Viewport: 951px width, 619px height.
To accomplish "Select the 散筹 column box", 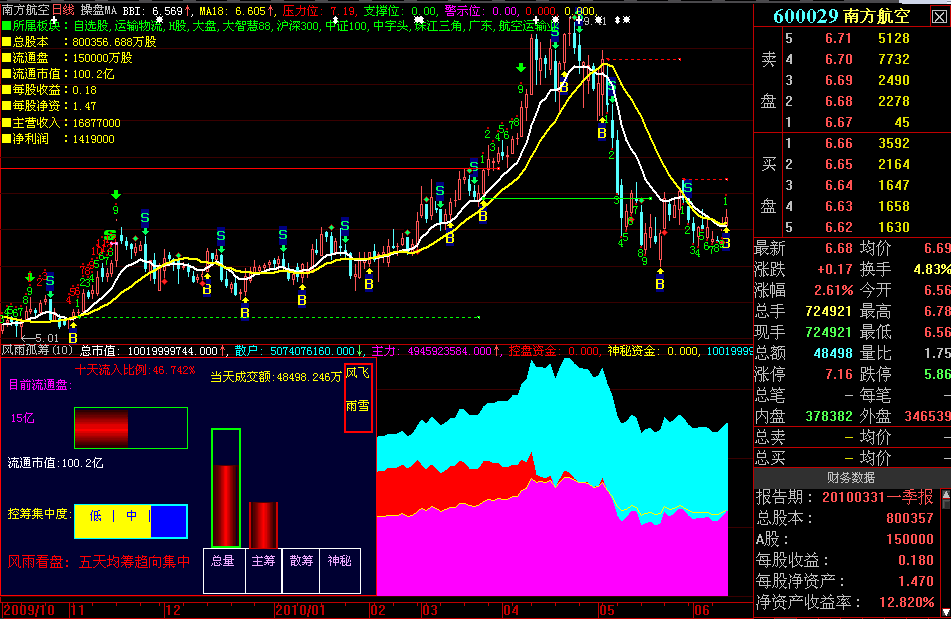I will 301,561.
